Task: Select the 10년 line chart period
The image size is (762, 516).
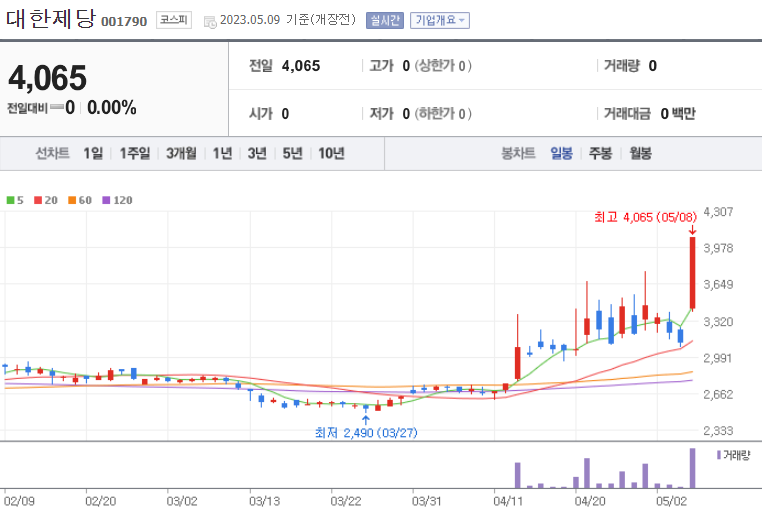Action: point(331,154)
